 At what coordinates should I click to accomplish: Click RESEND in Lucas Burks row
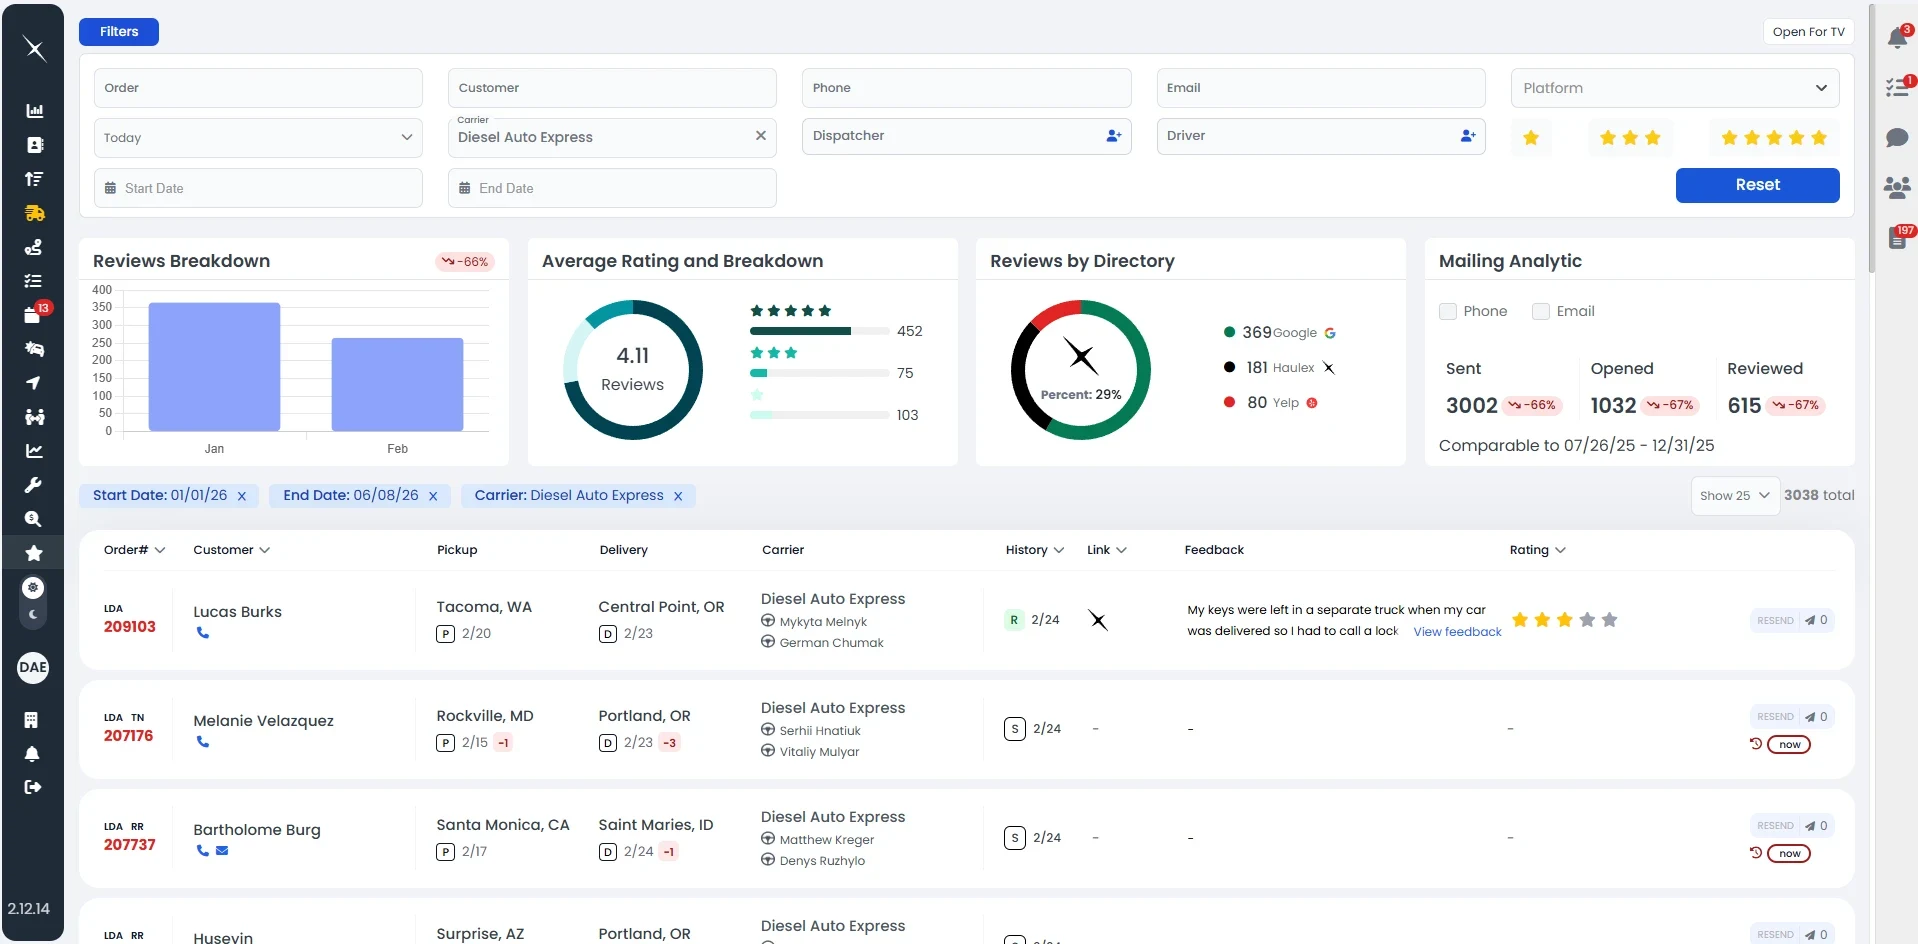[x=1775, y=621]
